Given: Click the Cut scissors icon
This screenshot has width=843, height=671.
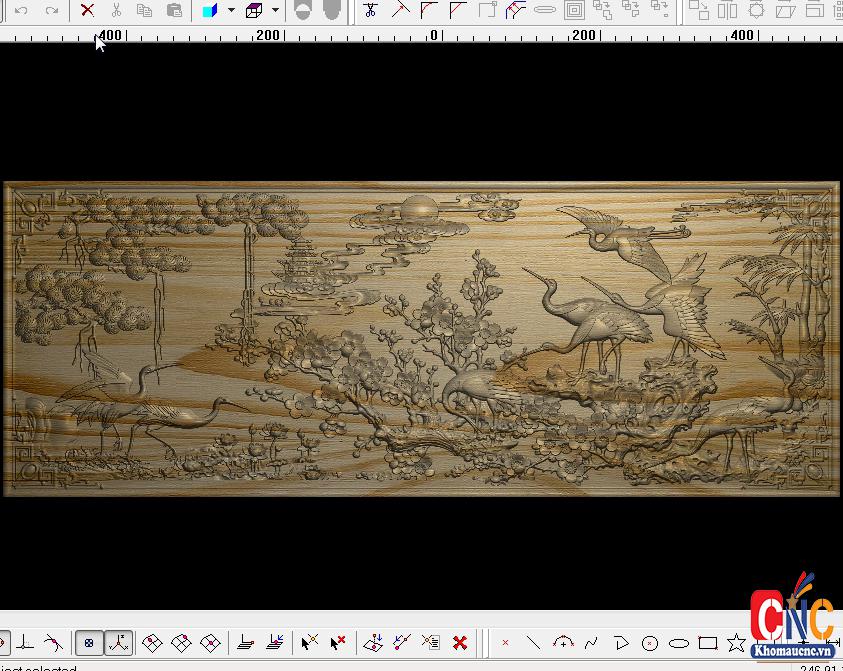Looking at the screenshot, I should point(116,10).
